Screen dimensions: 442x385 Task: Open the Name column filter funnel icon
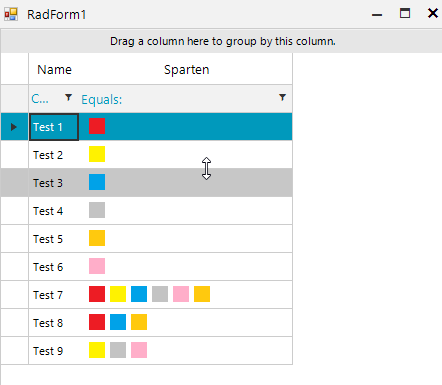coord(68,97)
